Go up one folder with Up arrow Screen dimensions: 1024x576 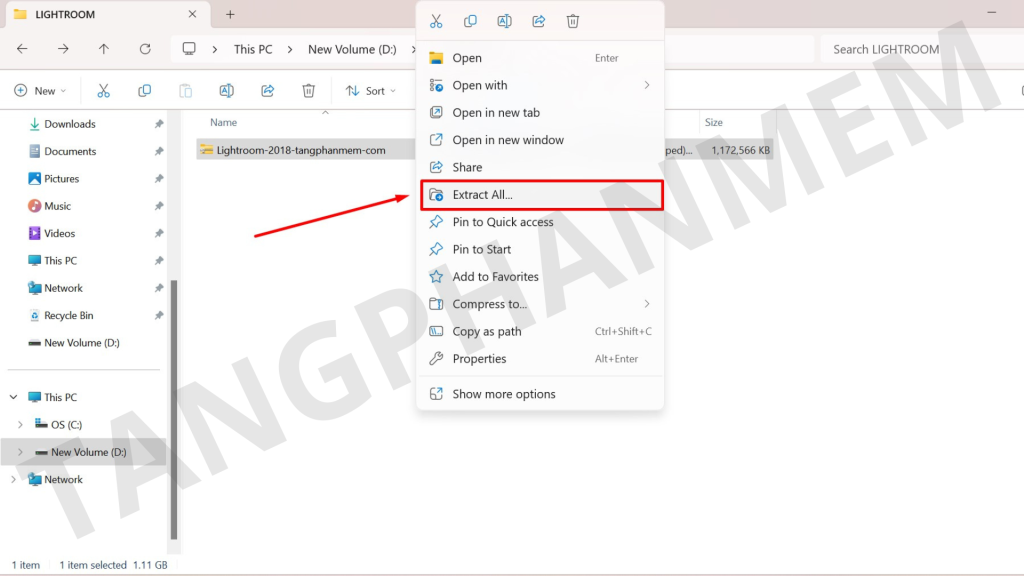(x=104, y=49)
